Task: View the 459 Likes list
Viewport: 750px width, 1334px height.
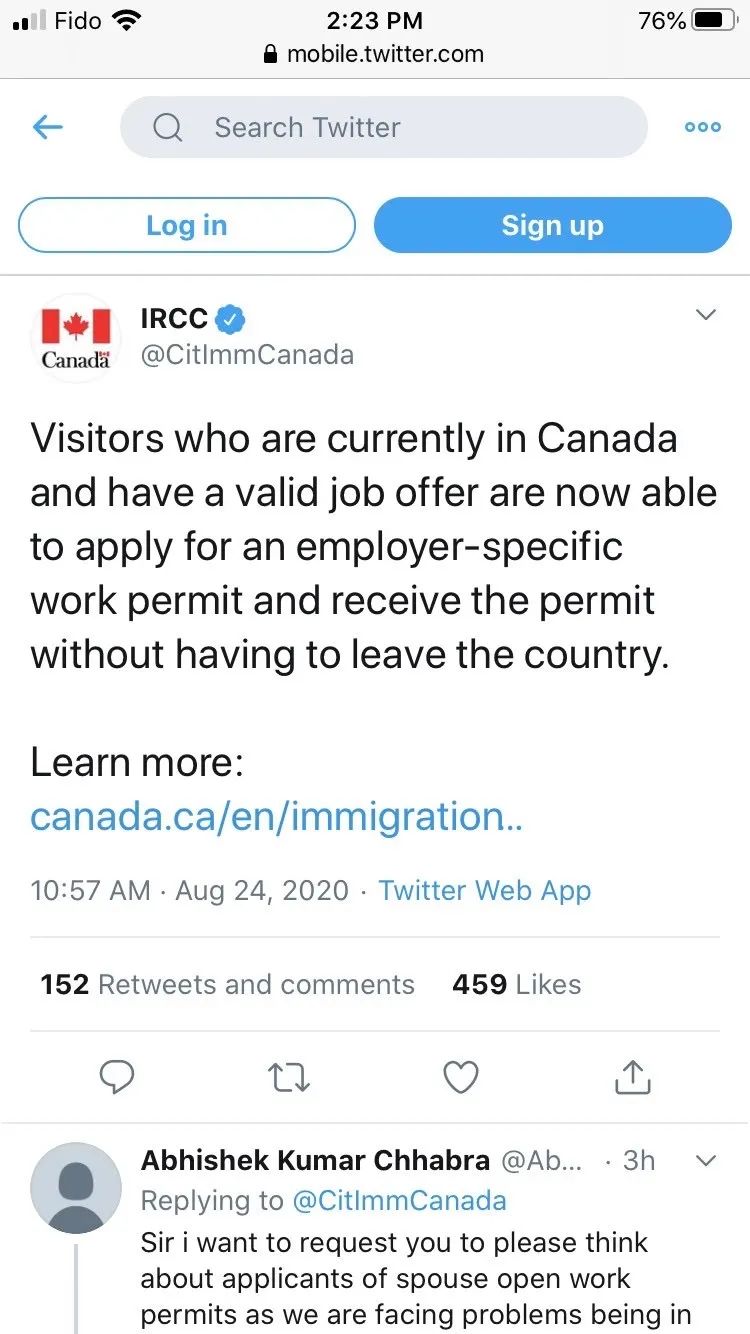Action: (x=516, y=984)
